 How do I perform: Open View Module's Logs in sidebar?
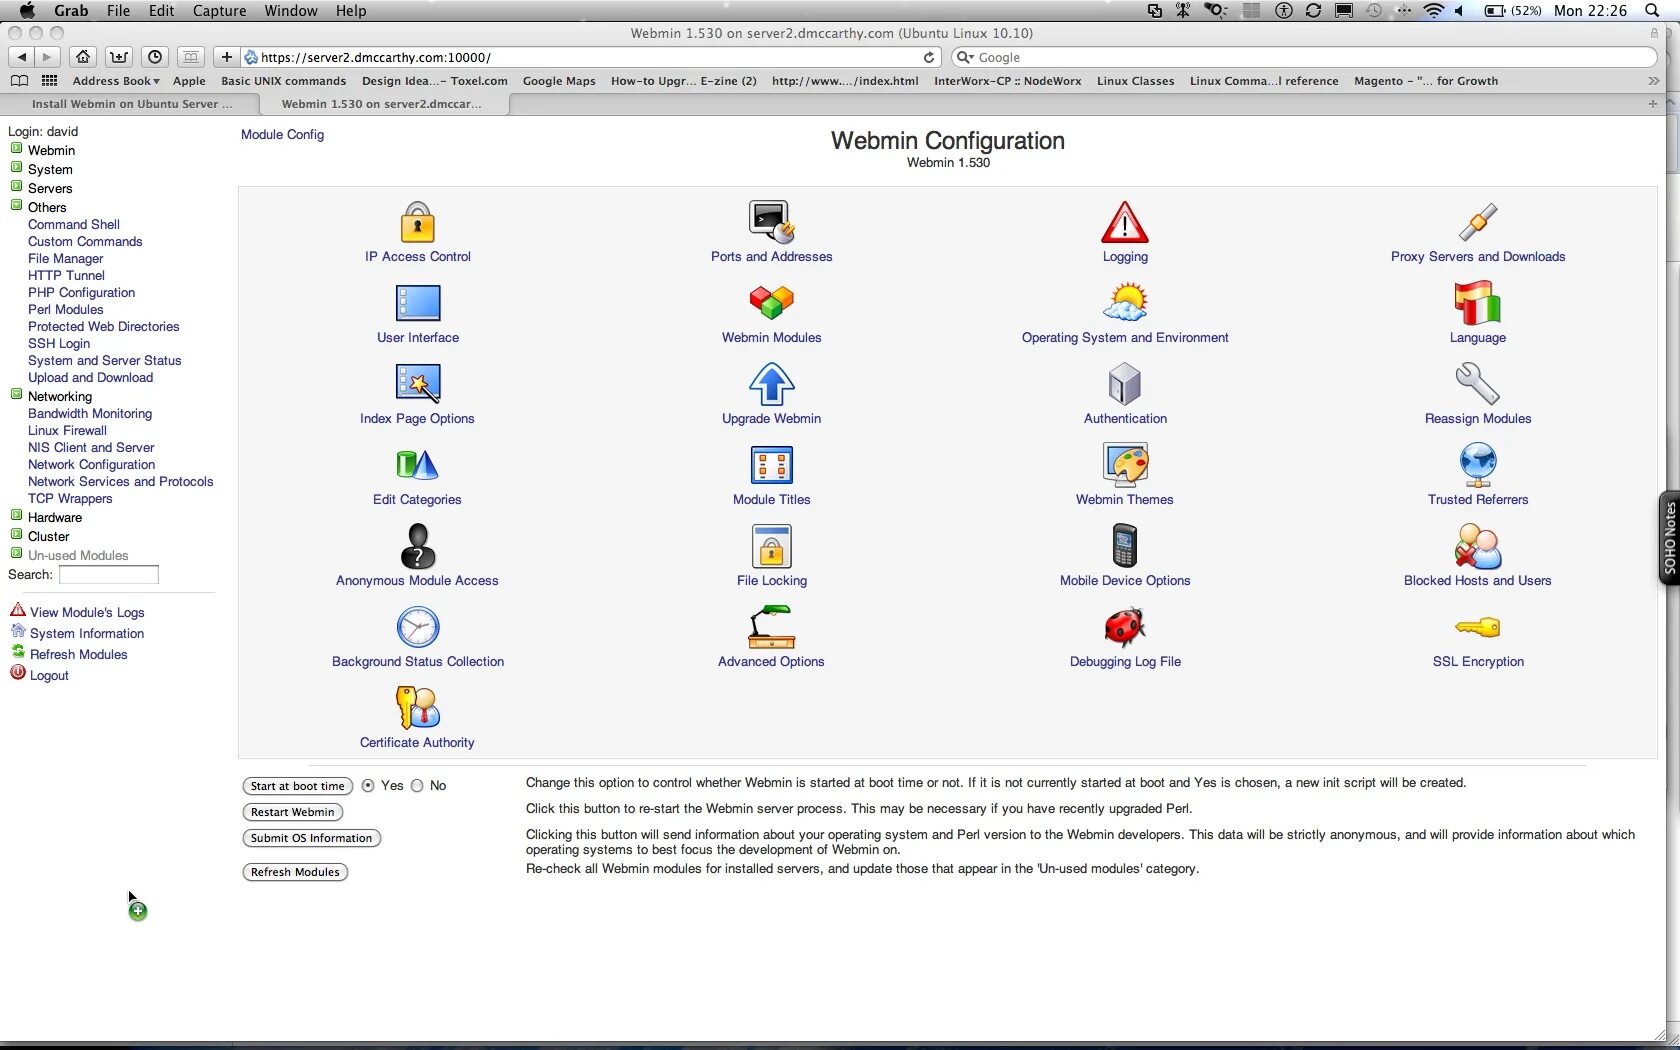coord(87,612)
